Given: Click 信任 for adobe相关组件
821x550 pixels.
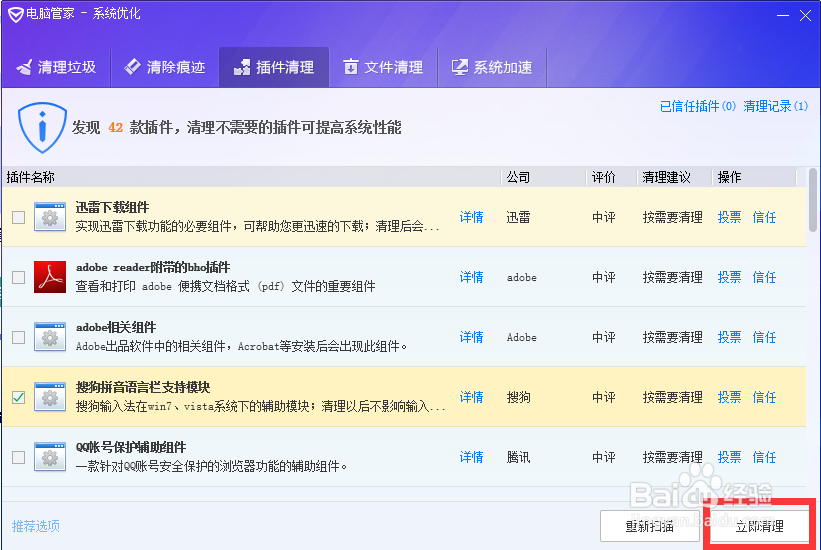Looking at the screenshot, I should (764, 337).
